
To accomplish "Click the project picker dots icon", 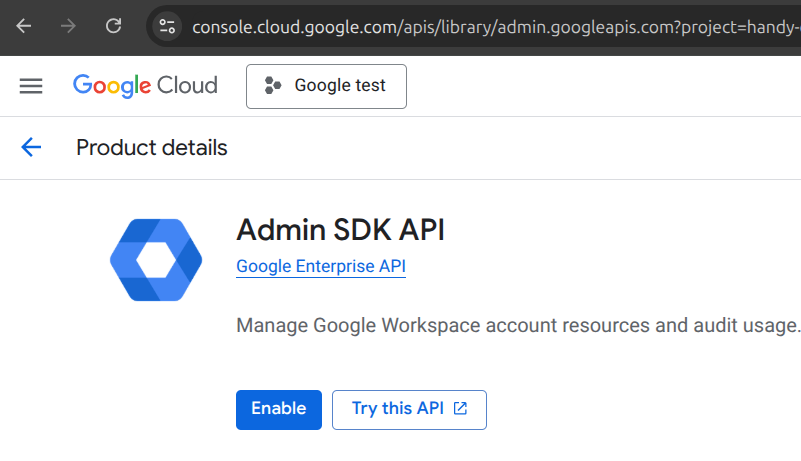I will coord(273,86).
